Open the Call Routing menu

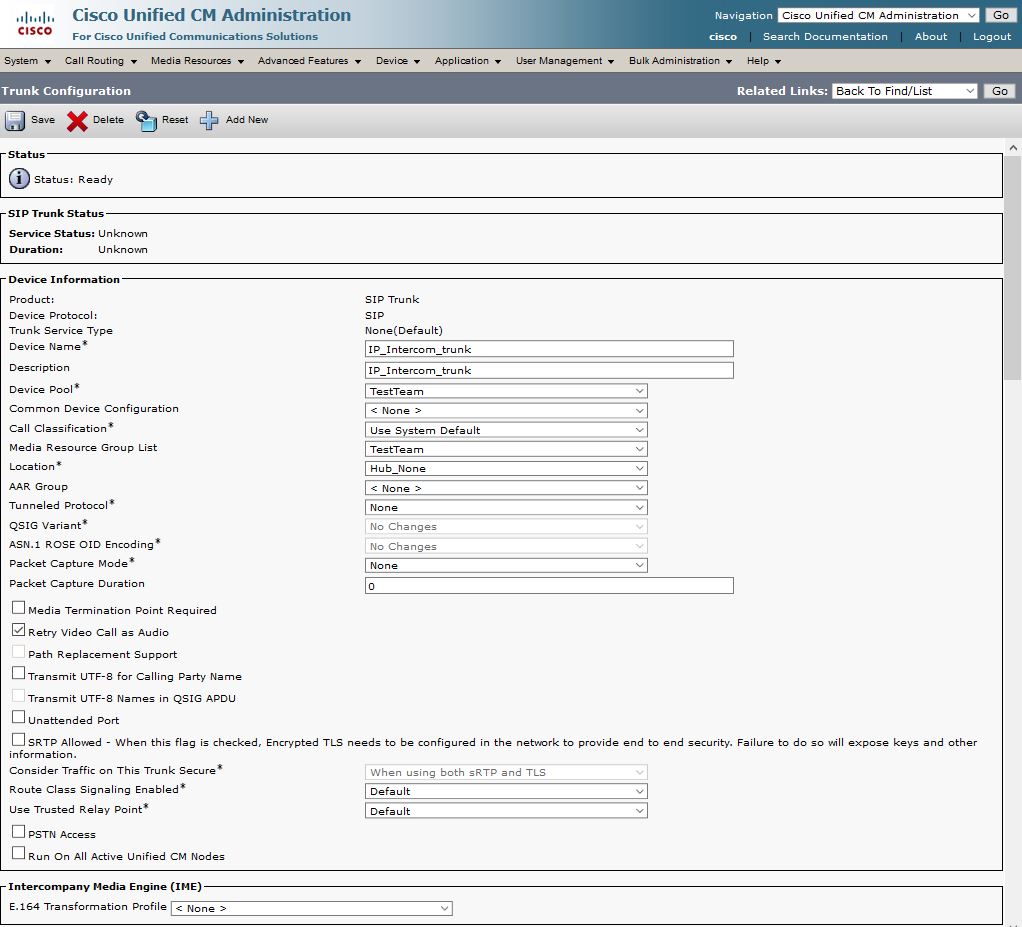[100, 61]
